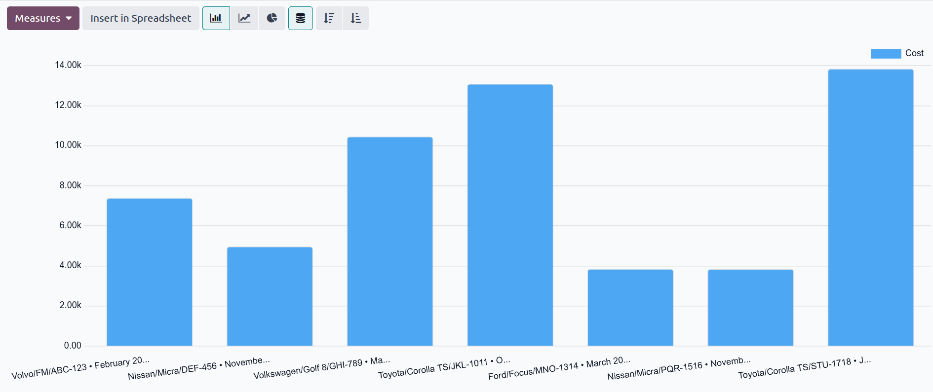
Task: Click the Measures caret arrow
Action: 69,18
